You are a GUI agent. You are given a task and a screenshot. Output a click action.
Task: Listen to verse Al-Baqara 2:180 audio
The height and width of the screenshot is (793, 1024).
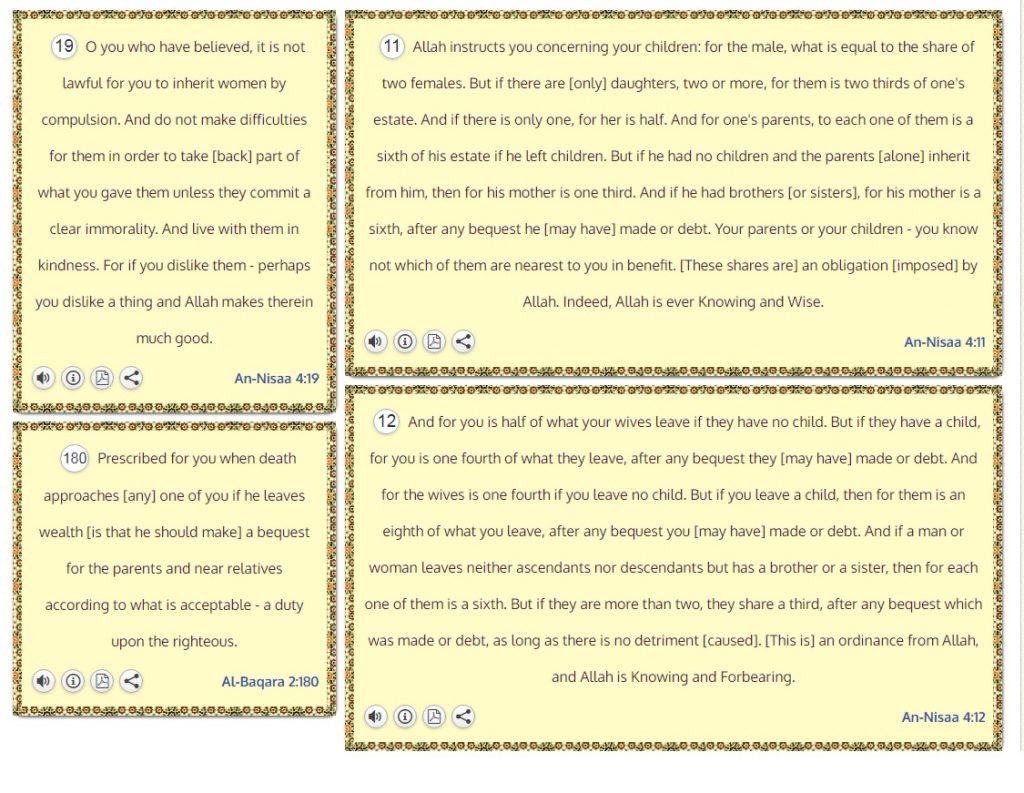43,681
